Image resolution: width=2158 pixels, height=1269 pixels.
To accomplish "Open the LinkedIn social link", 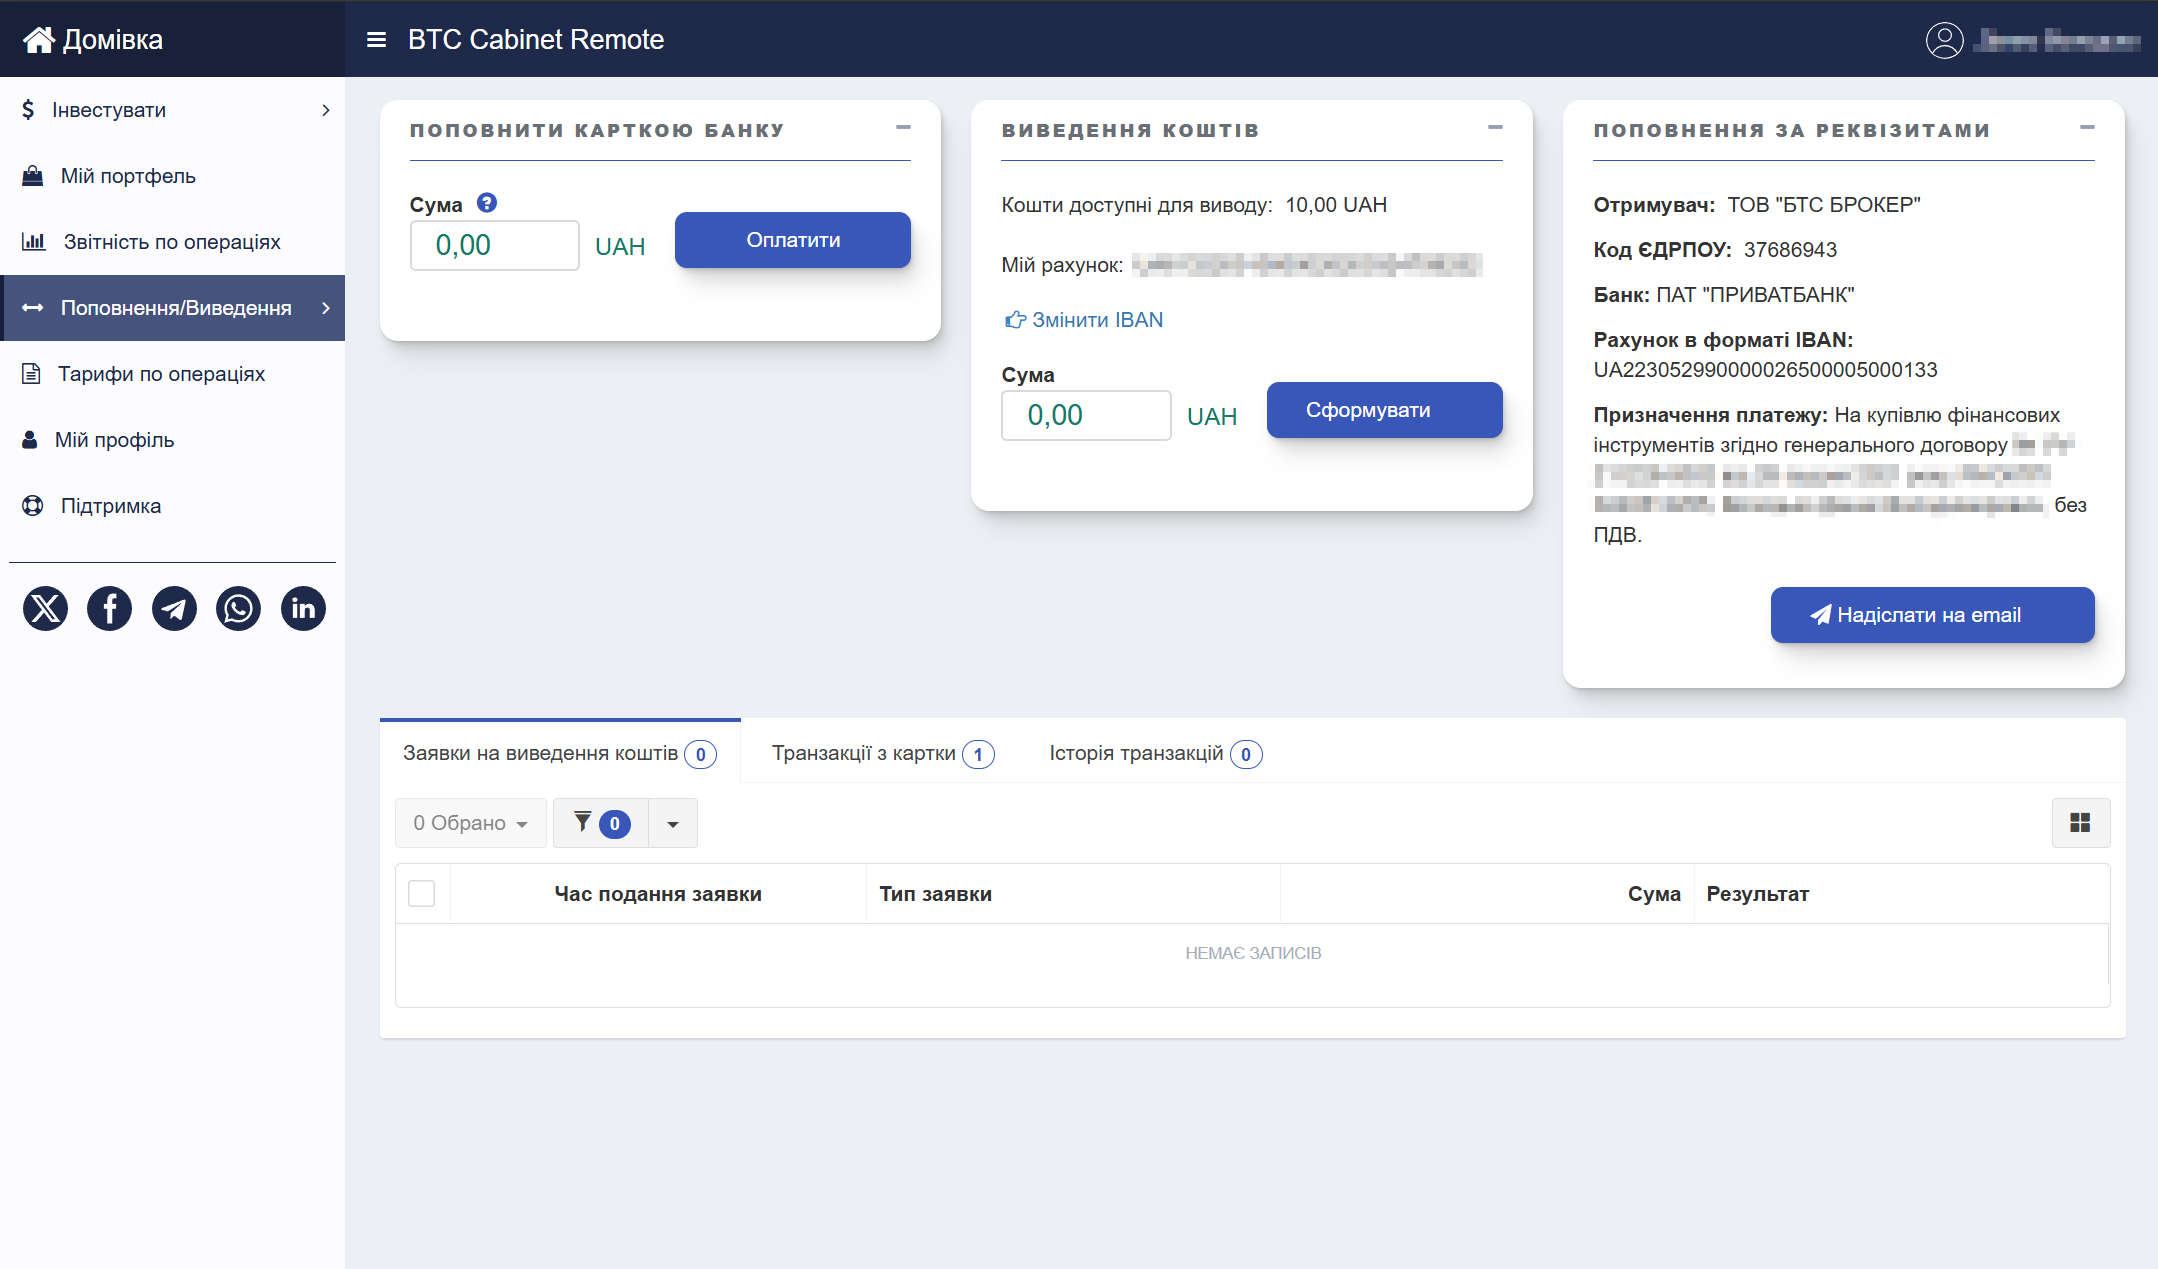I will pos(303,609).
